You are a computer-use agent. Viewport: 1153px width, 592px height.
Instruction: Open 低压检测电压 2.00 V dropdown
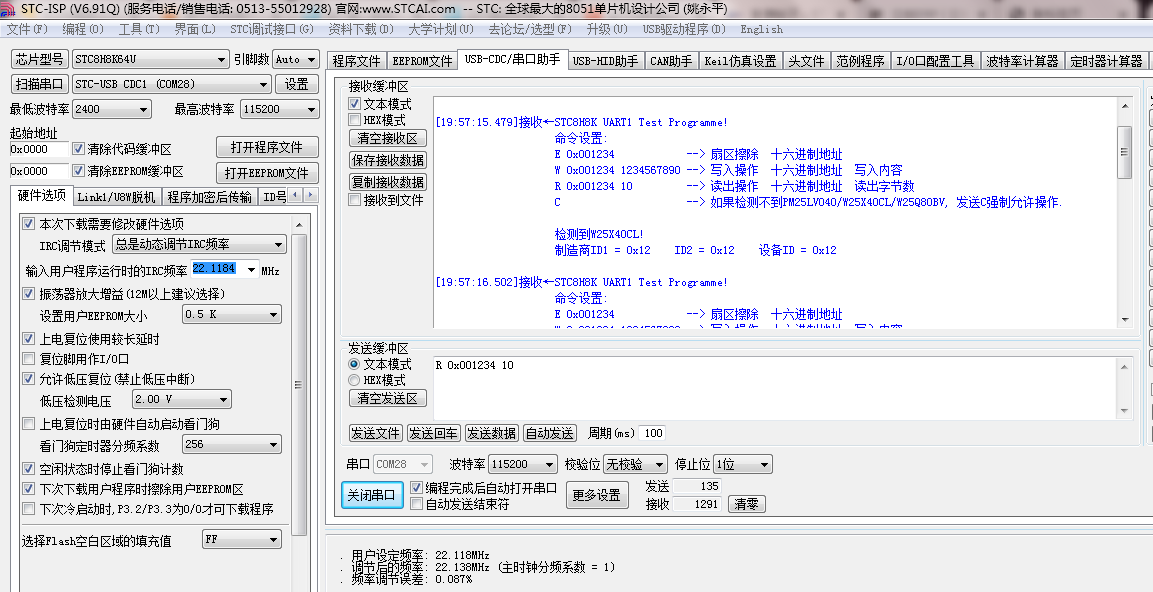click(x=182, y=399)
